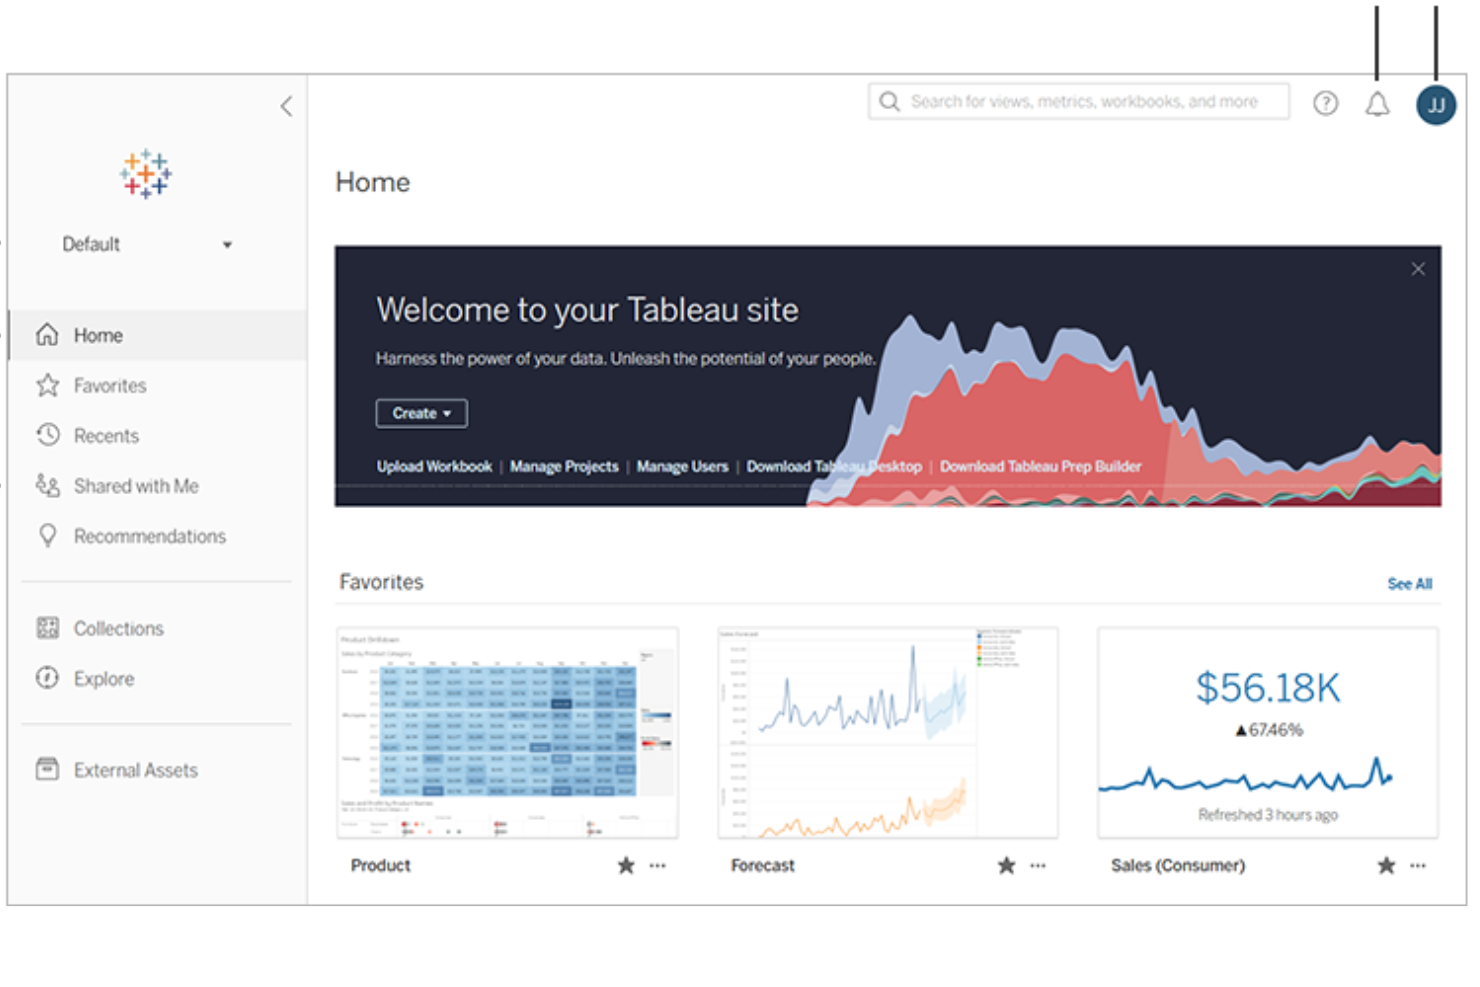The height and width of the screenshot is (987, 1480).
Task: Open the Product view thumbnail
Action: pos(508,733)
